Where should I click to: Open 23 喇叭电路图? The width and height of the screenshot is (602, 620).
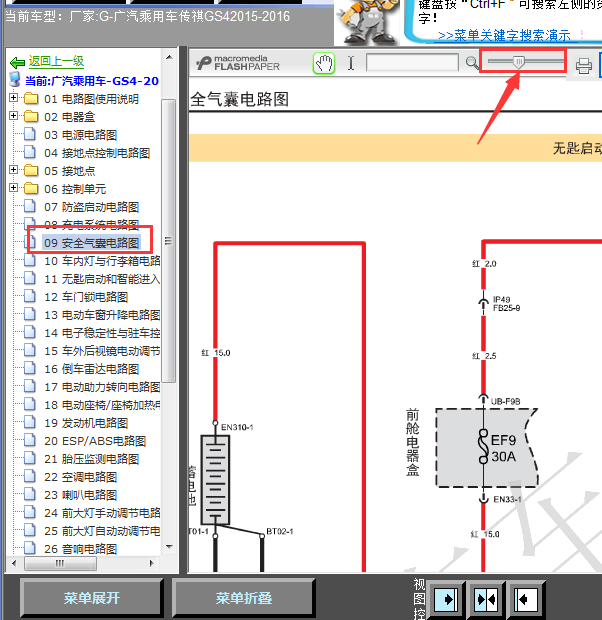point(80,495)
